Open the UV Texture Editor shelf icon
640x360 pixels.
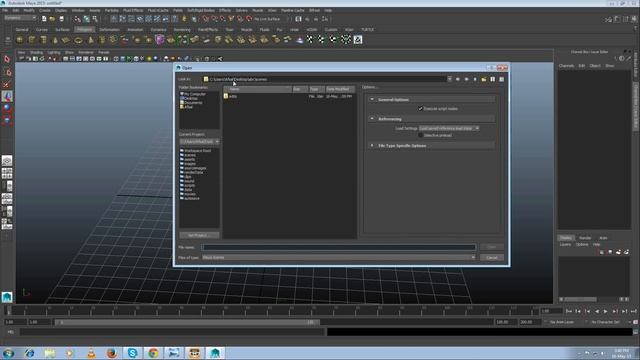coord(358,40)
